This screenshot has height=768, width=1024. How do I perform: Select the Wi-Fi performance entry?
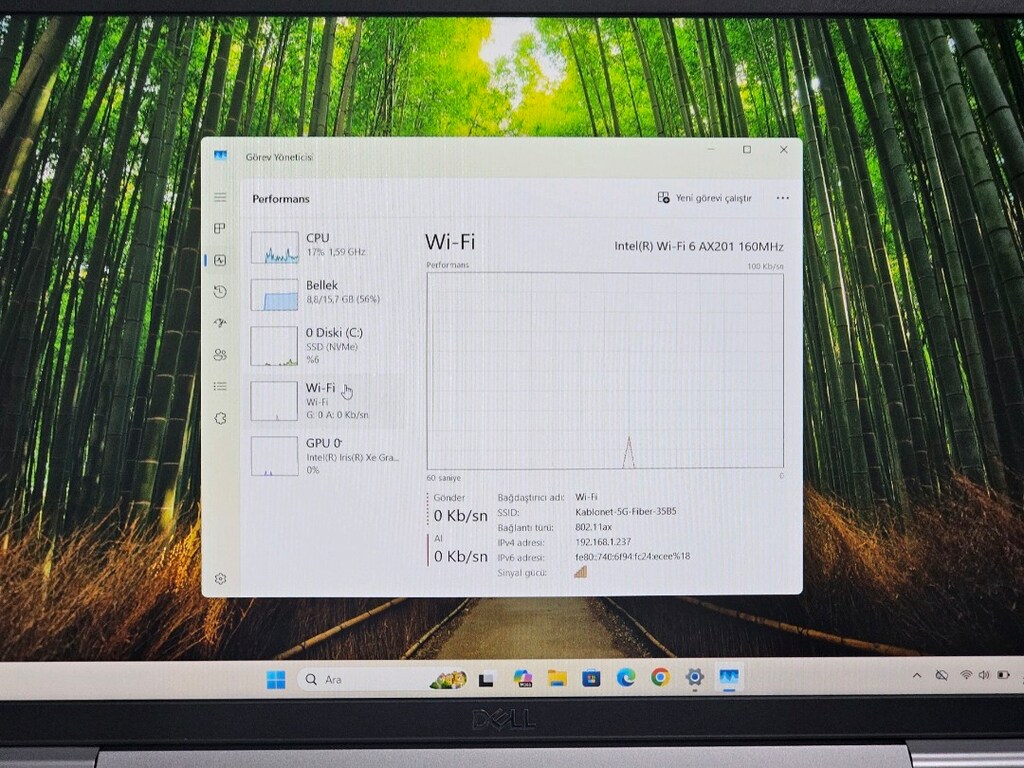coord(325,400)
